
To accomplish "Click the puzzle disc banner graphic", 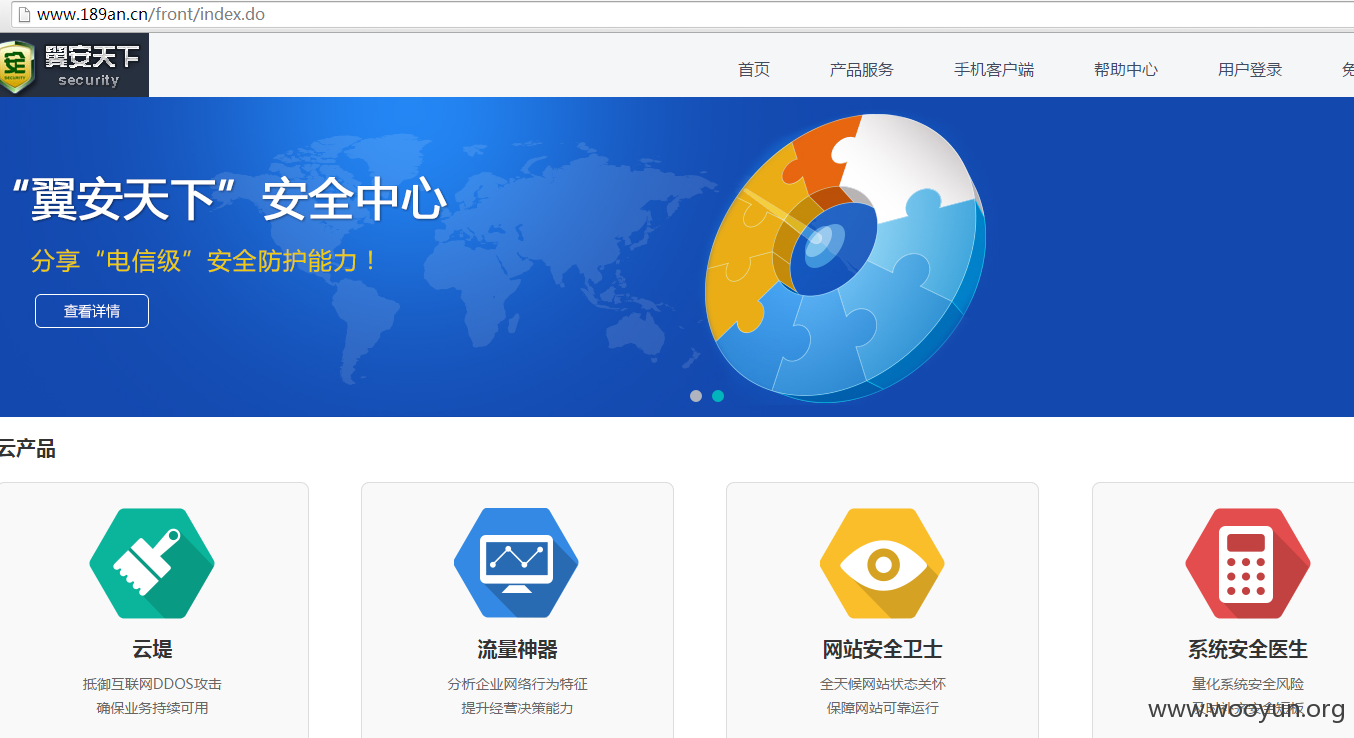I will [x=845, y=258].
